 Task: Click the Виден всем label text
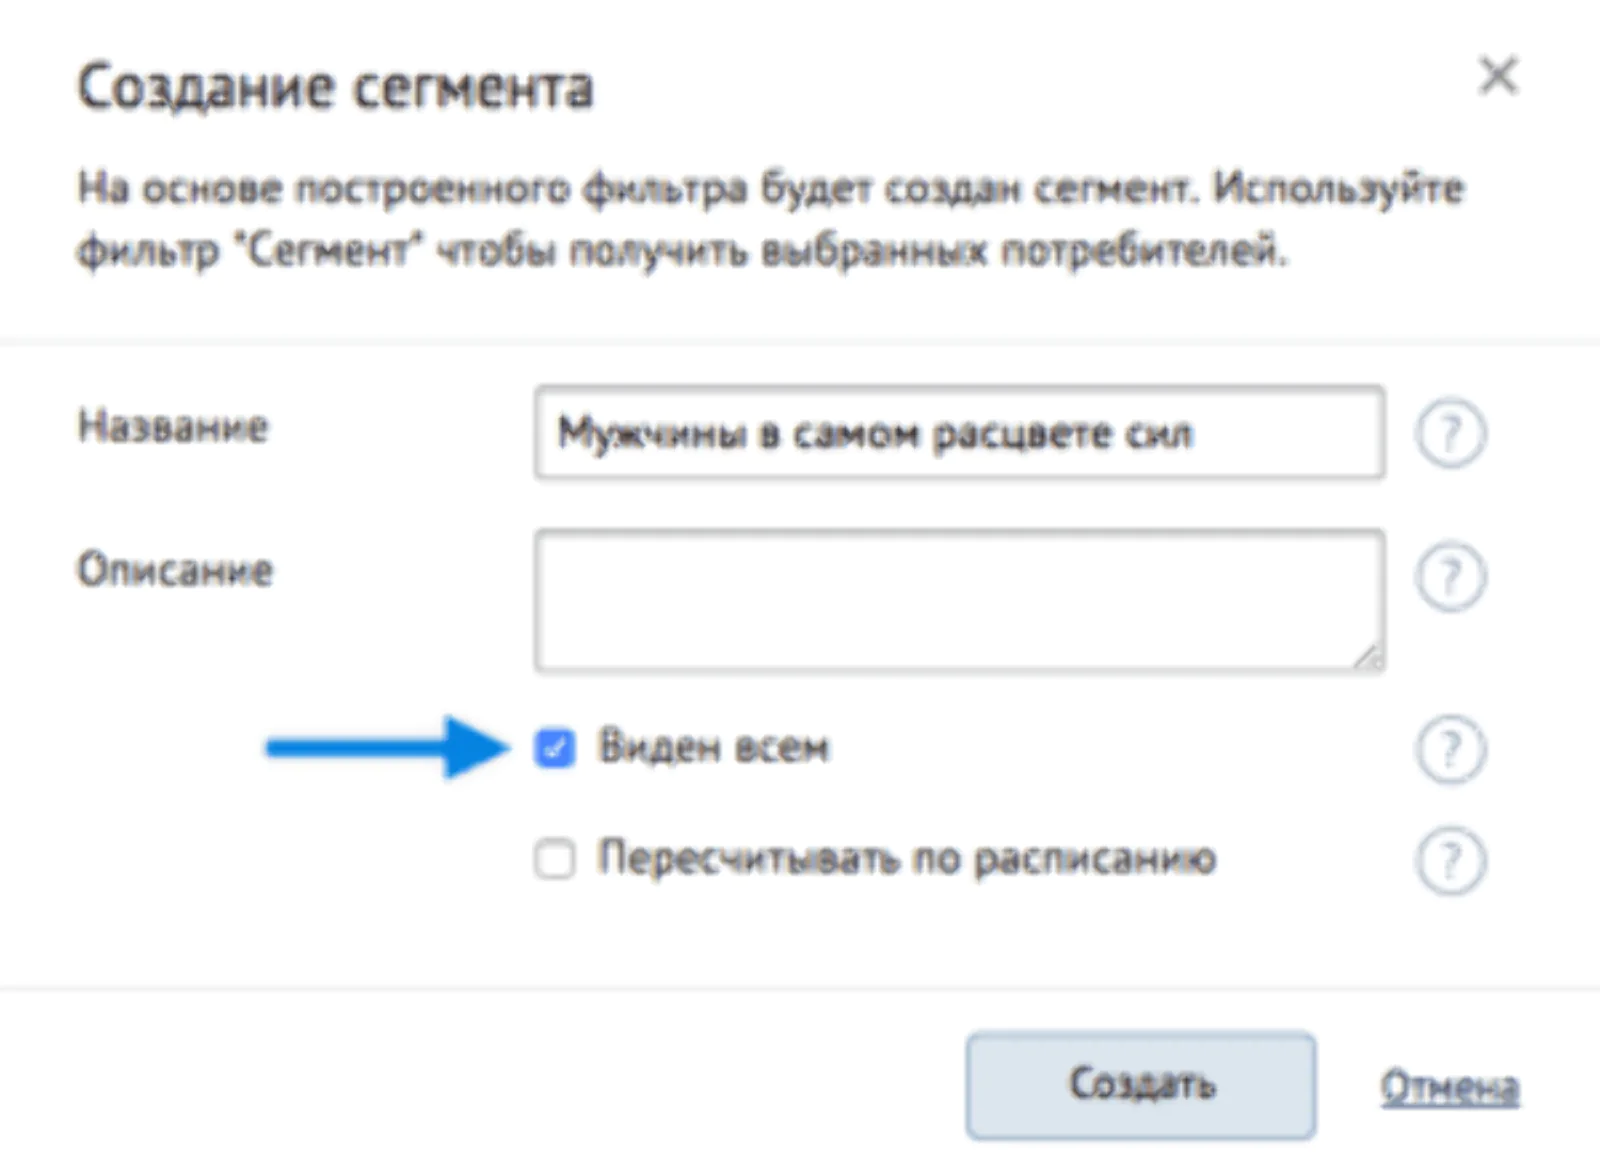pyautogui.click(x=714, y=747)
